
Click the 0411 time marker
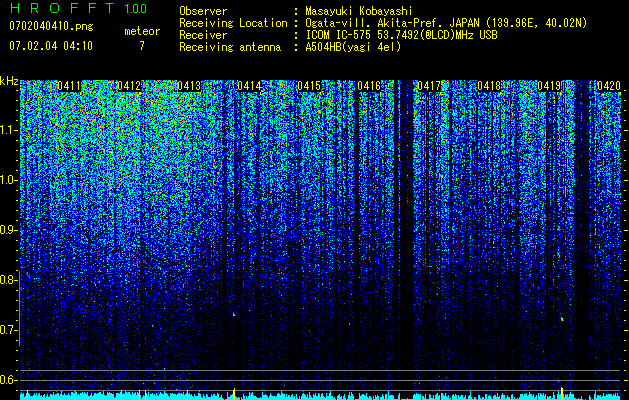click(69, 86)
